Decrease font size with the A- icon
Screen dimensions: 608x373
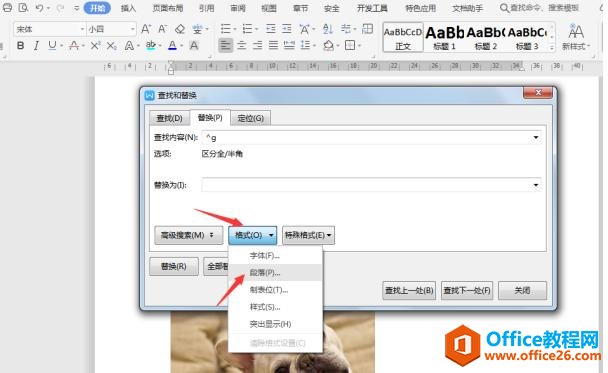(x=162, y=29)
